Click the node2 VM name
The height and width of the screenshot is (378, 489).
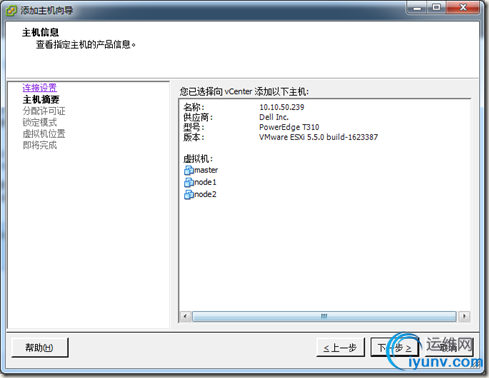point(205,194)
